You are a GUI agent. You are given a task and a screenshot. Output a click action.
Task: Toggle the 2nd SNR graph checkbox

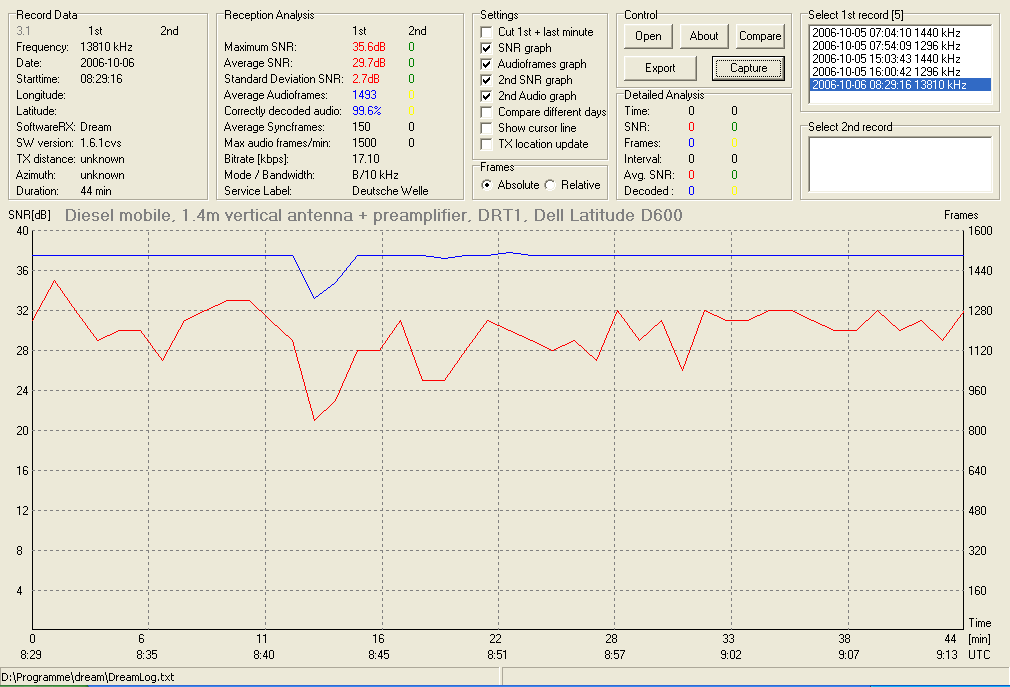(486, 80)
